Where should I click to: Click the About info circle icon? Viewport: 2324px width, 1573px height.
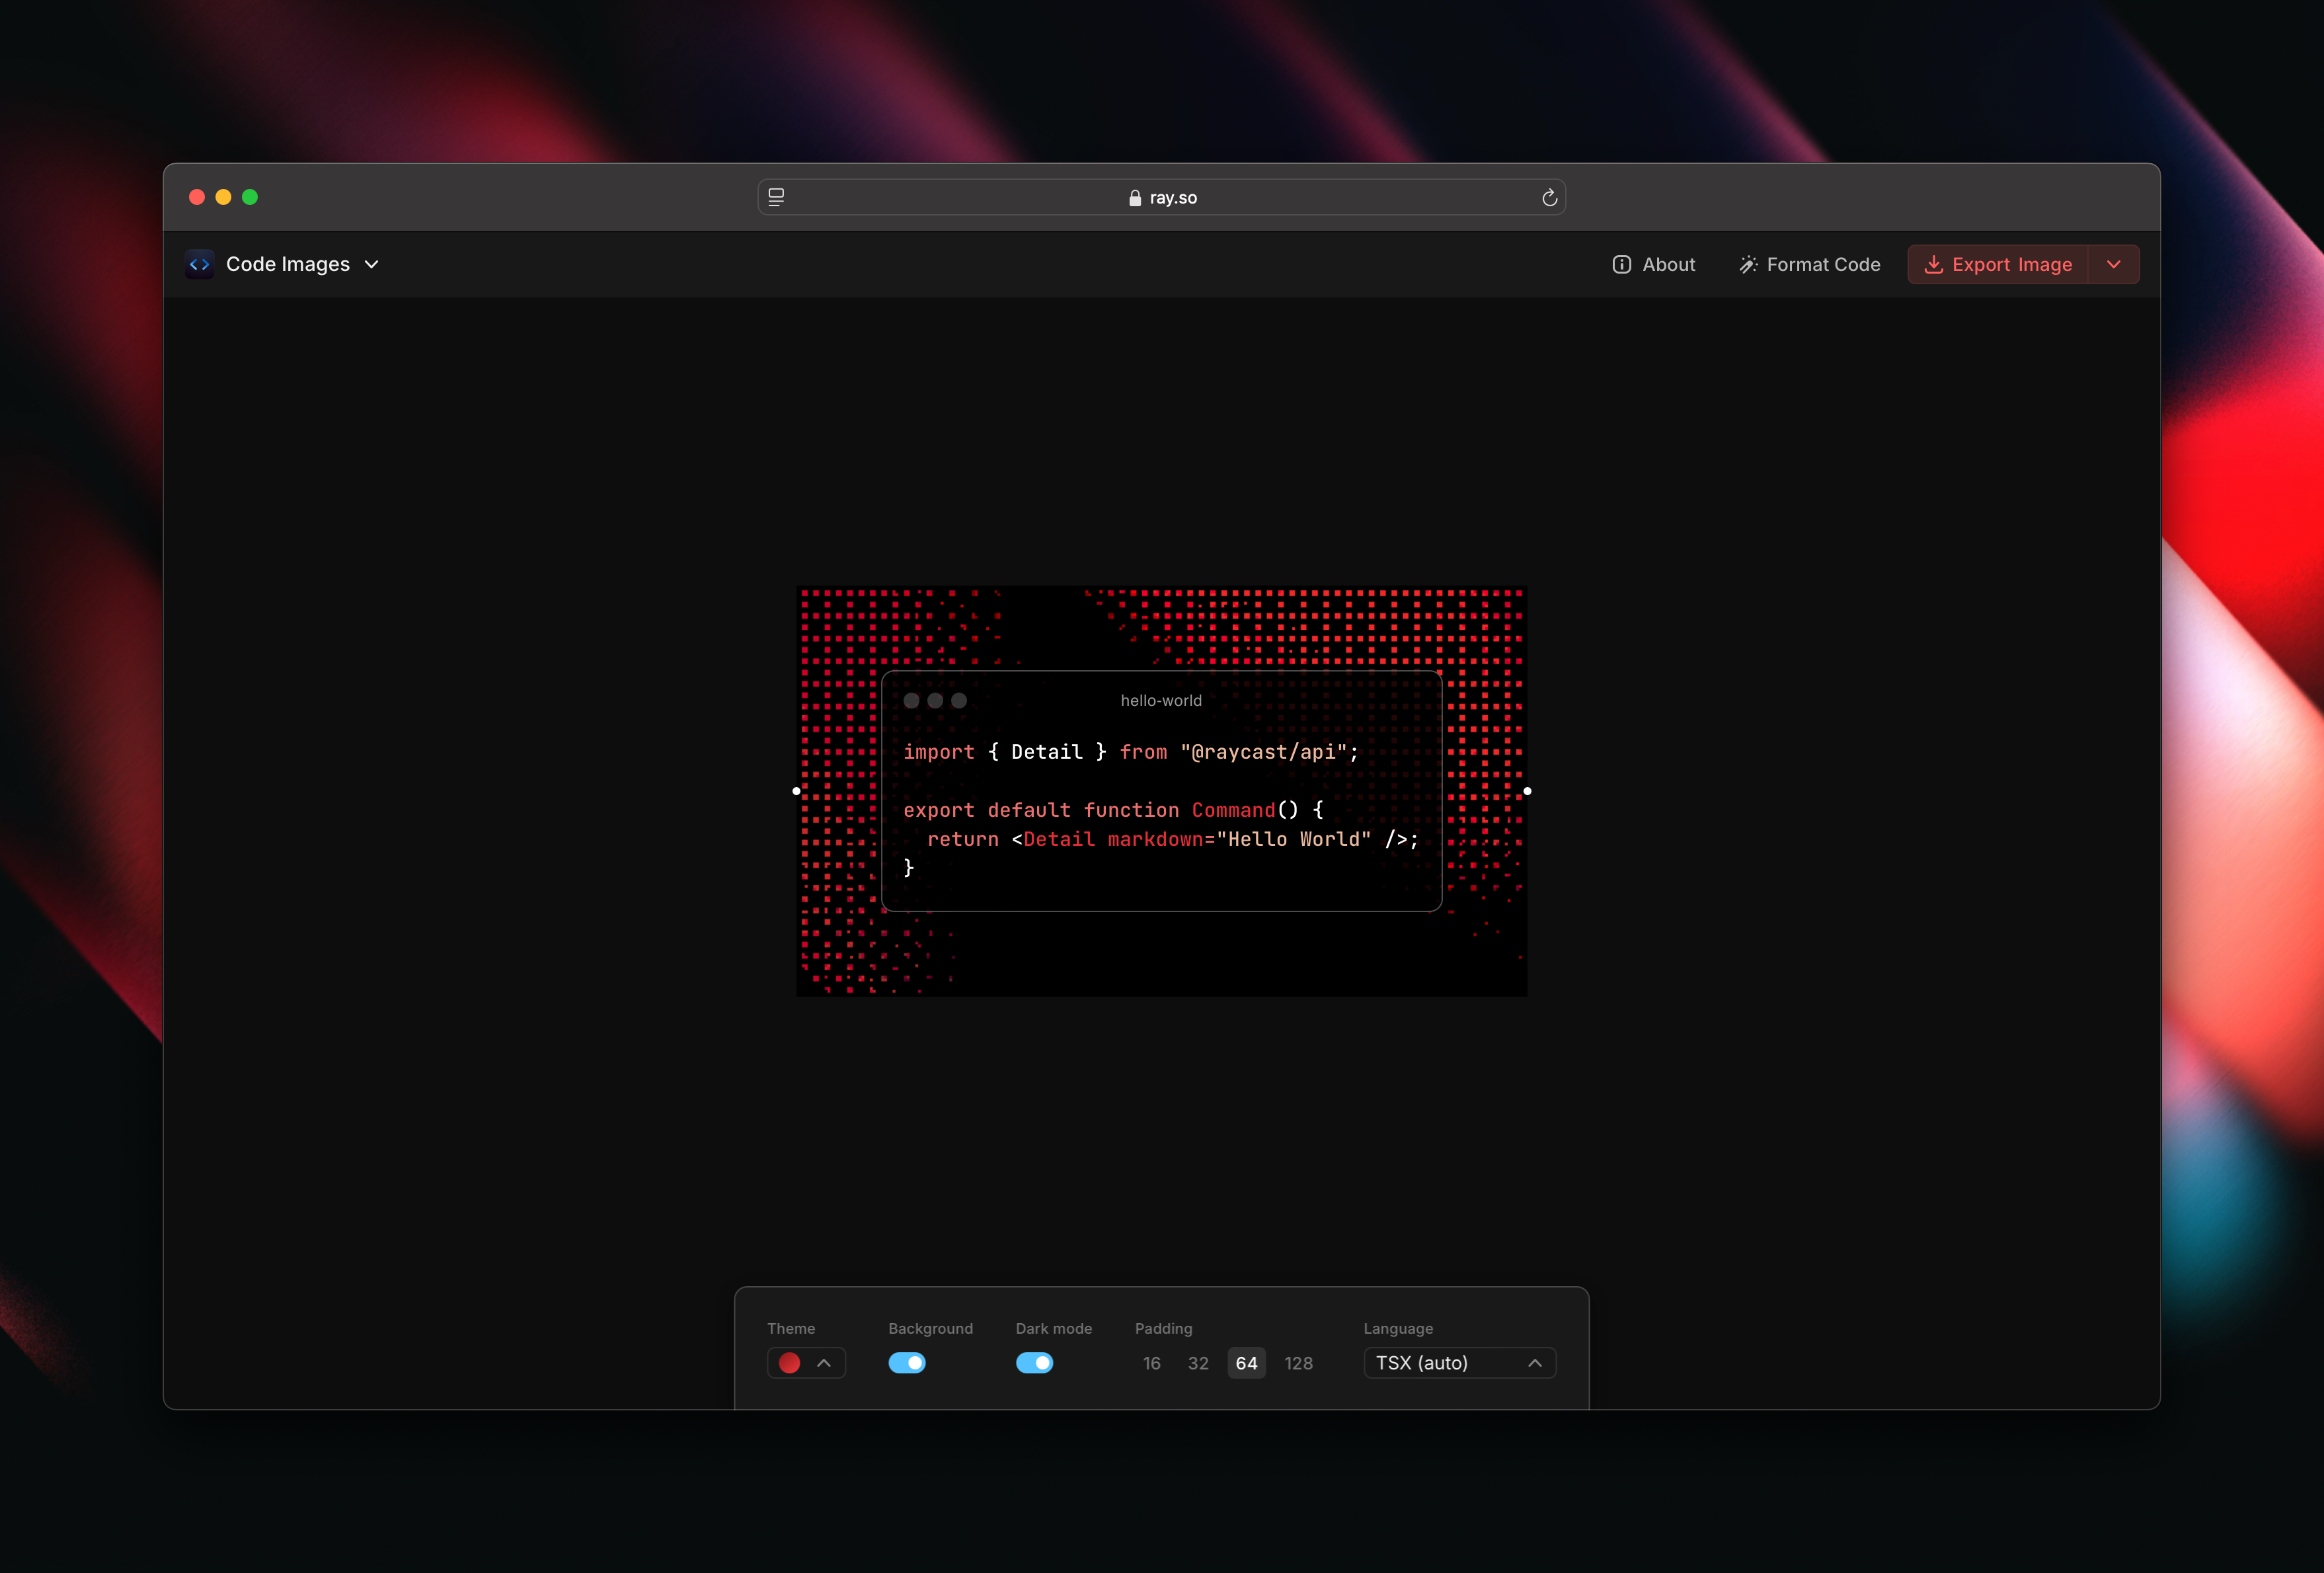point(1621,264)
